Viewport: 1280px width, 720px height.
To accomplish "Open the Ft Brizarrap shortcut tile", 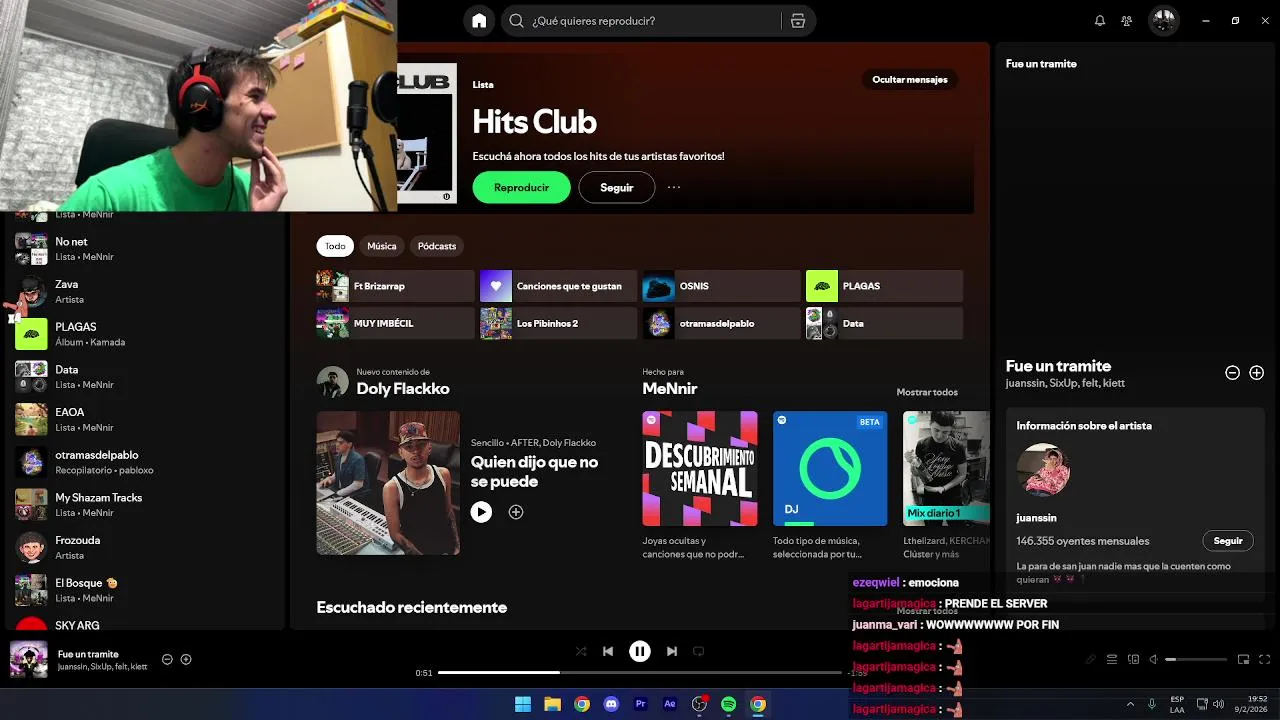I will point(395,286).
